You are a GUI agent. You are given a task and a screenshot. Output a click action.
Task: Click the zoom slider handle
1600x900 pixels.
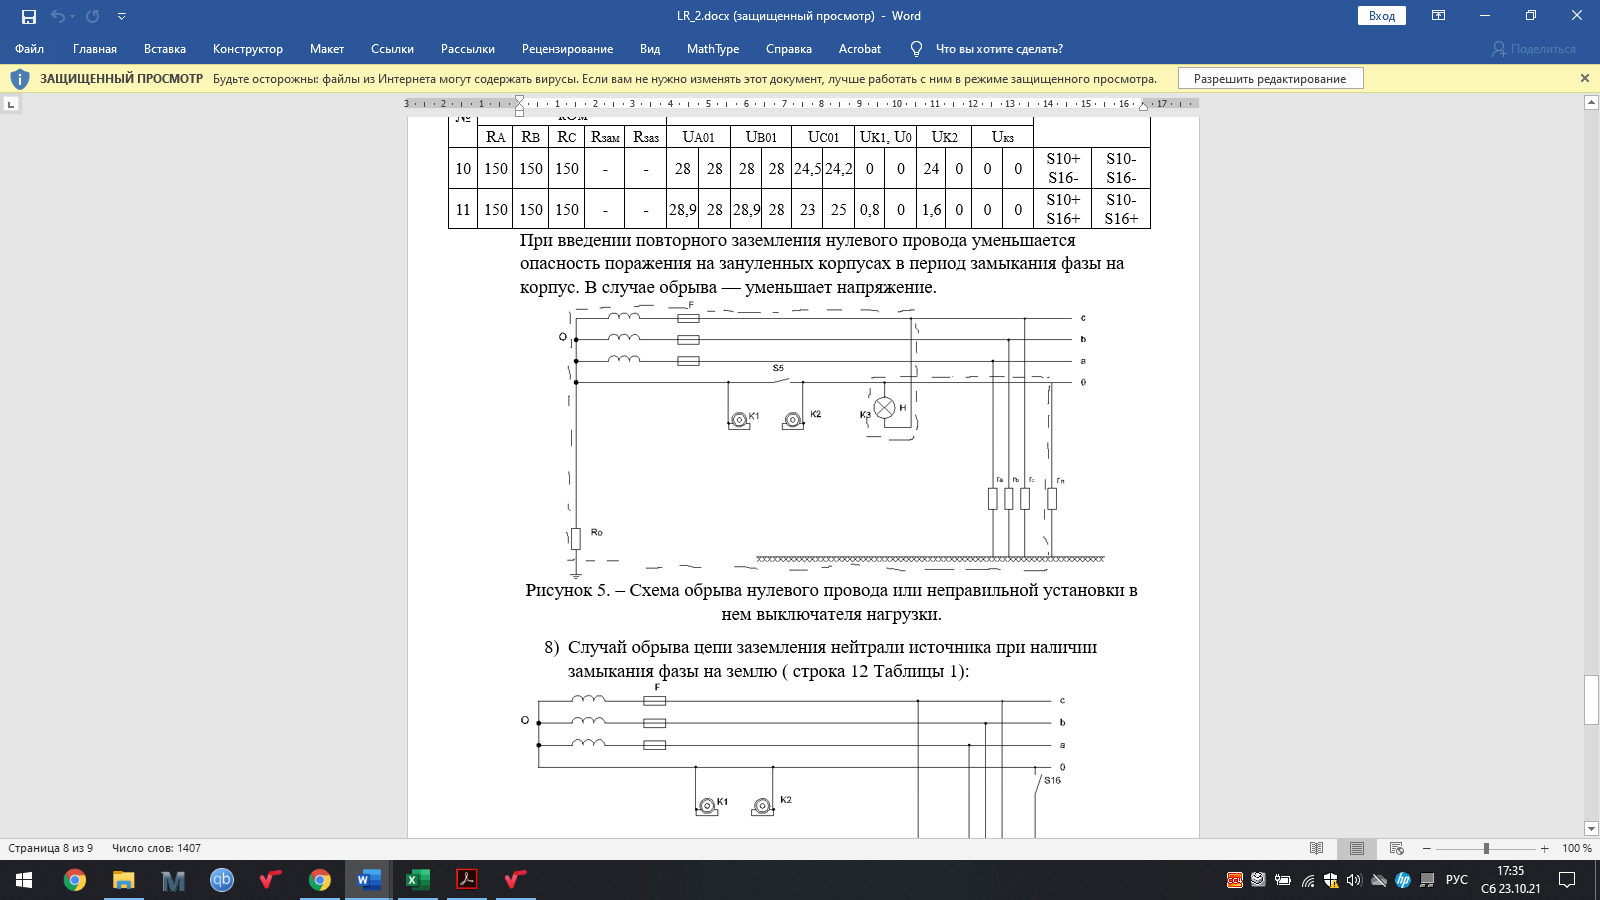[1486, 848]
